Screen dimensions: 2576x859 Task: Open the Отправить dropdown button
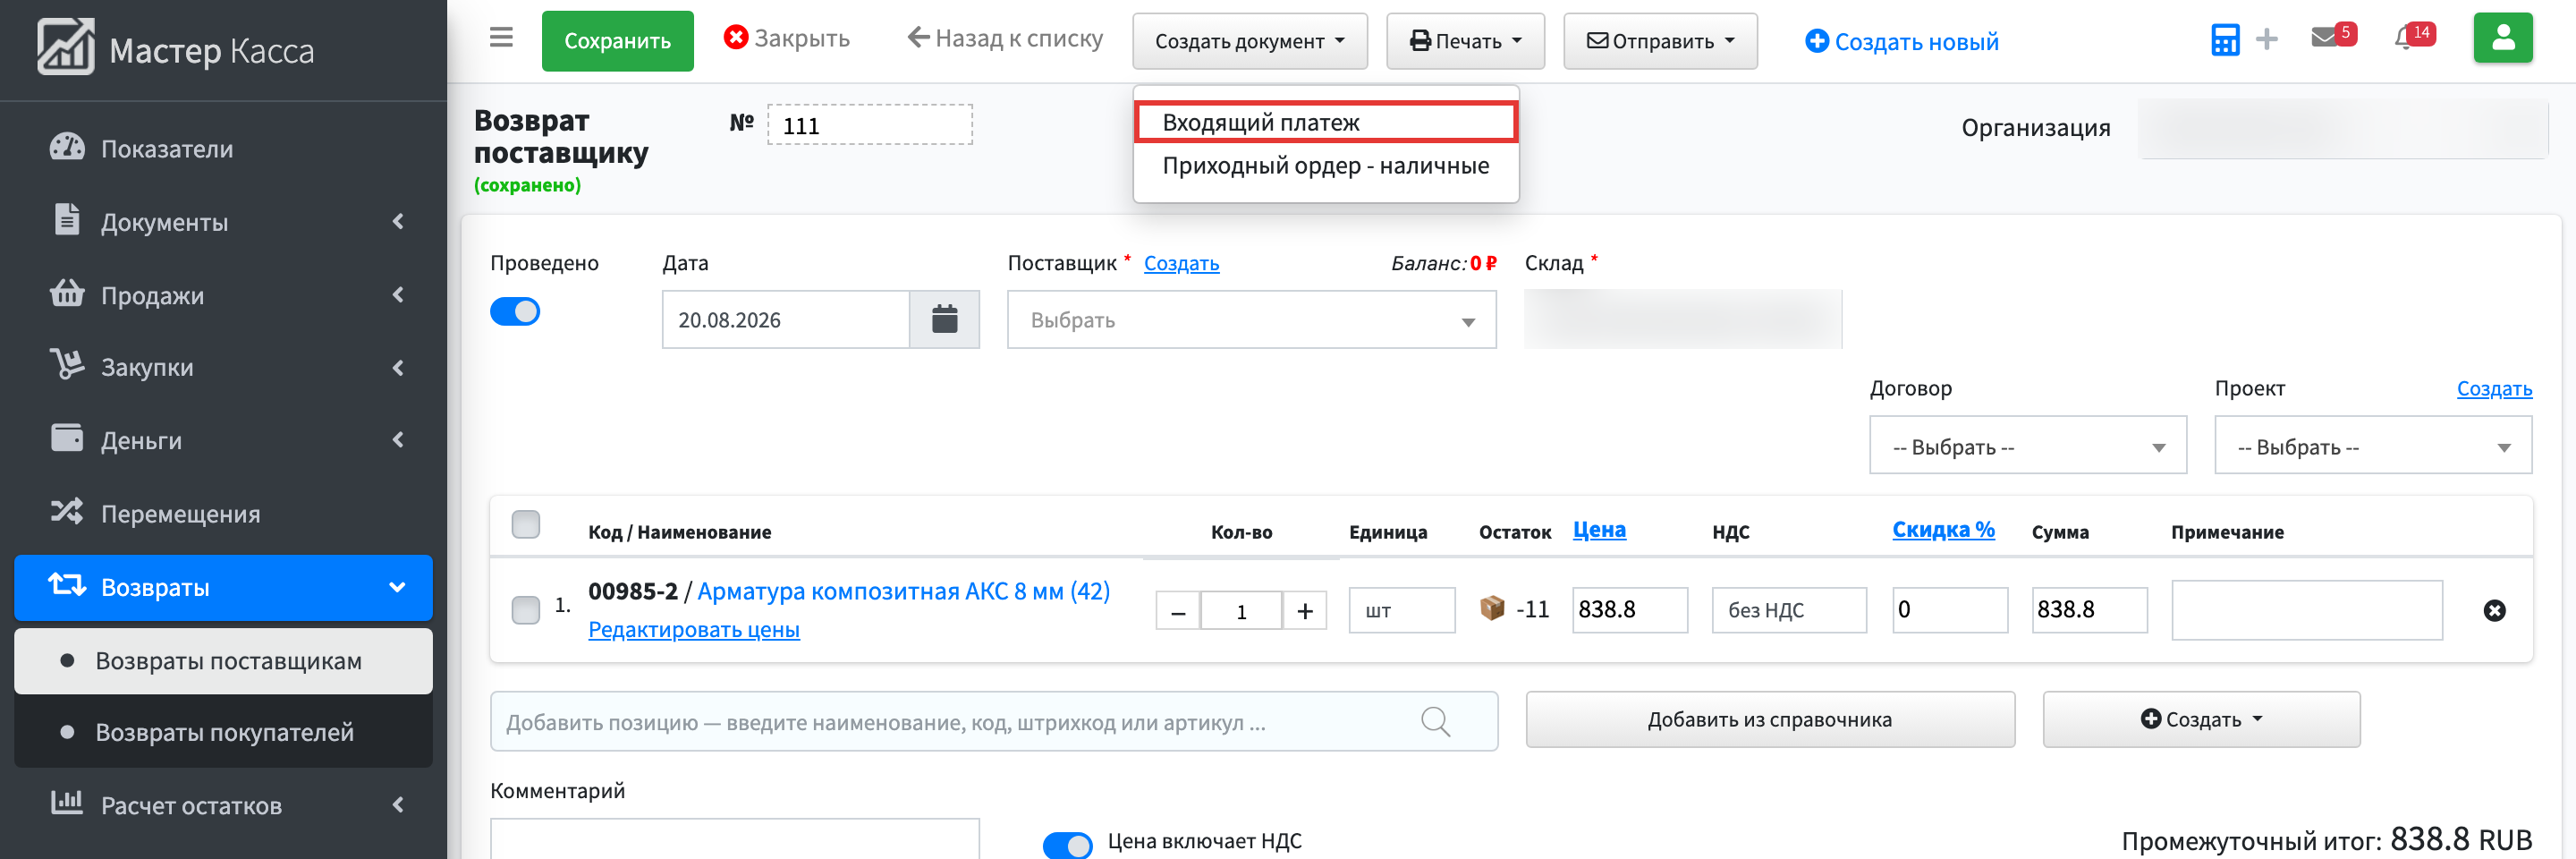coord(1660,41)
